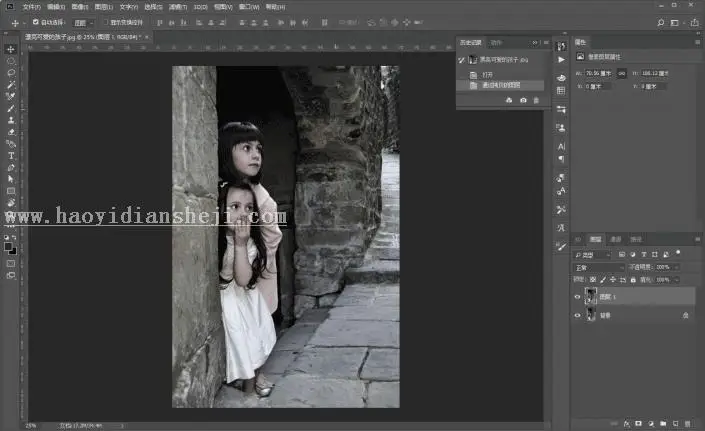Select the Magic Wand tool

tap(11, 84)
